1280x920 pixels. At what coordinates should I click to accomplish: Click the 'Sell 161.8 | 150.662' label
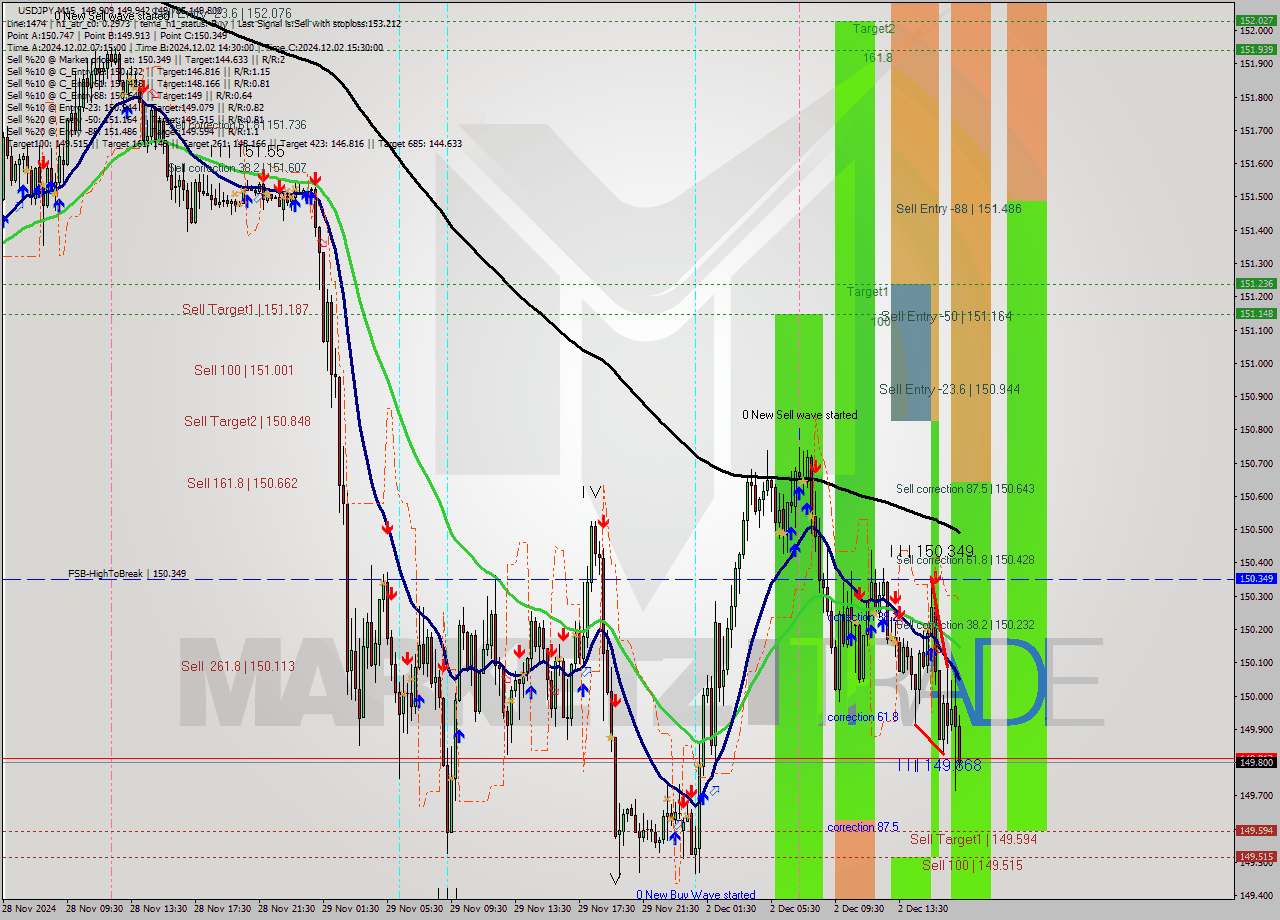(x=242, y=483)
